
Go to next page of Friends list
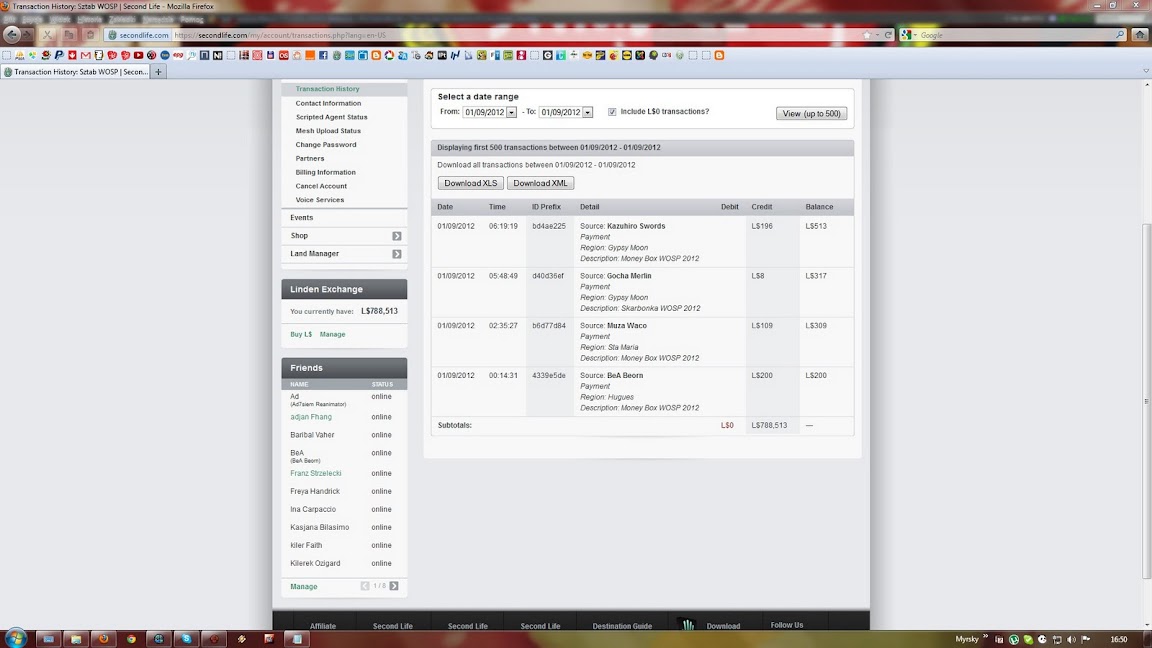[x=395, y=586]
